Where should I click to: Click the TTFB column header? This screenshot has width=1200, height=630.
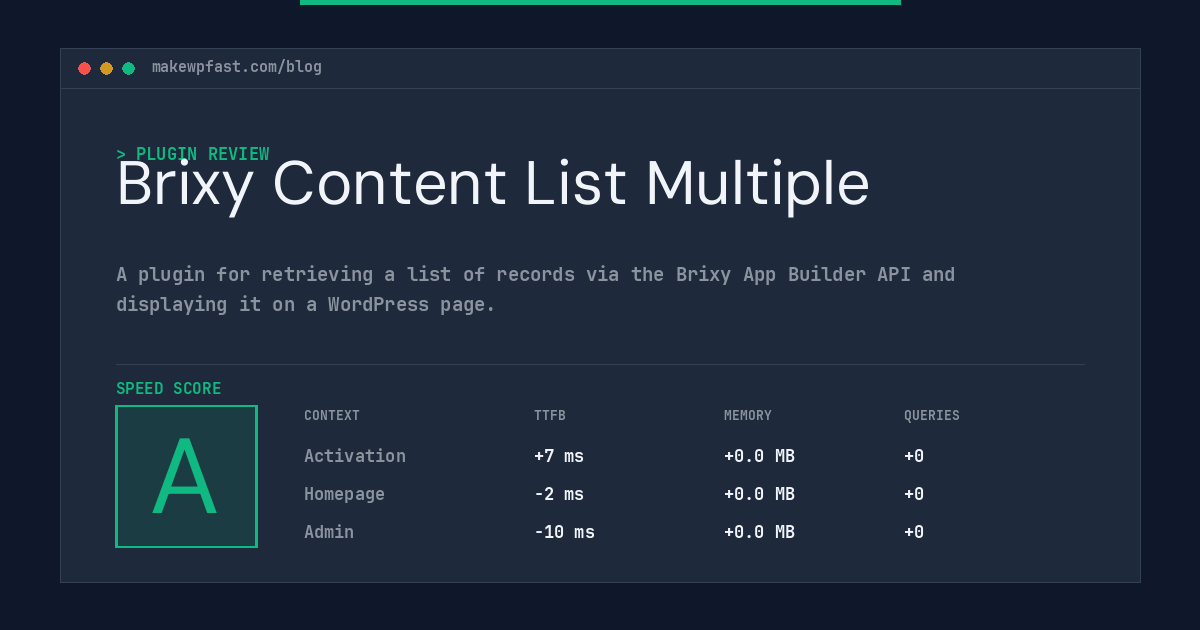(550, 416)
